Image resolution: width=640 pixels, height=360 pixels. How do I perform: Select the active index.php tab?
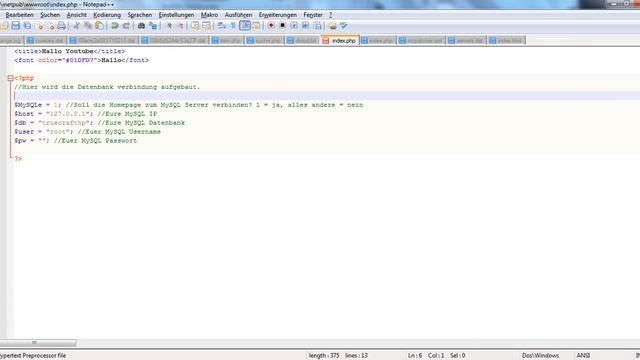click(340, 40)
